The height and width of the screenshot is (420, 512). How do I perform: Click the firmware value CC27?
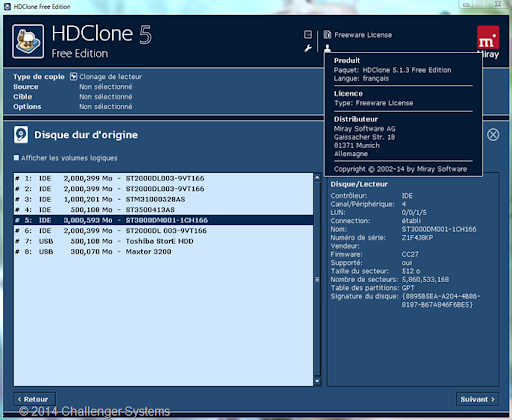pos(410,254)
